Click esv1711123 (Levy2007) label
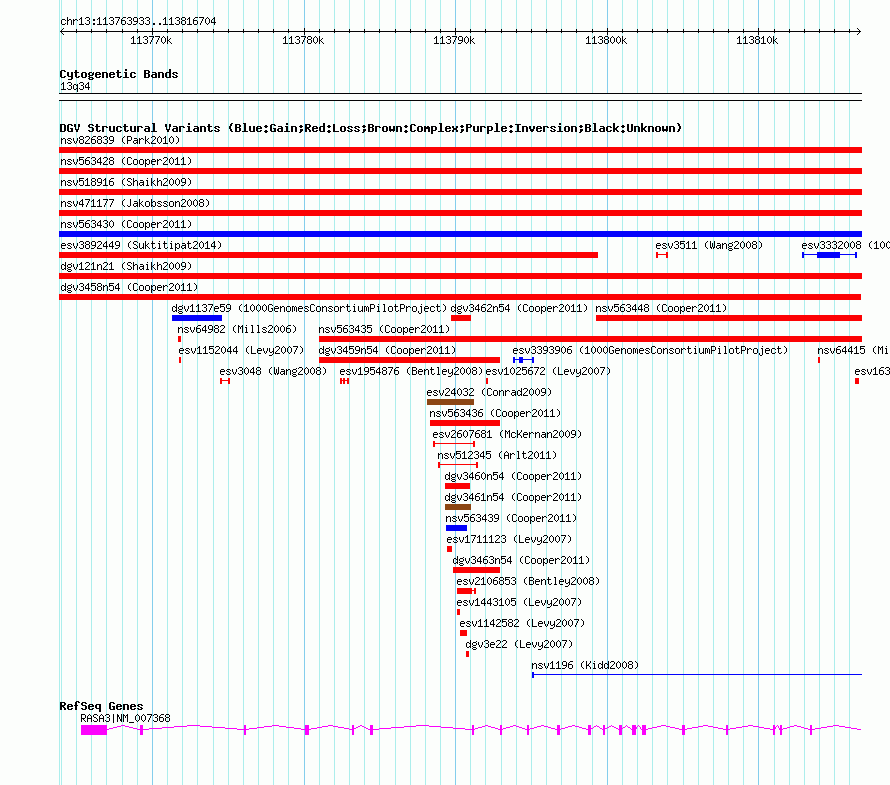Viewport: 890px width, 785px height. 509,539
